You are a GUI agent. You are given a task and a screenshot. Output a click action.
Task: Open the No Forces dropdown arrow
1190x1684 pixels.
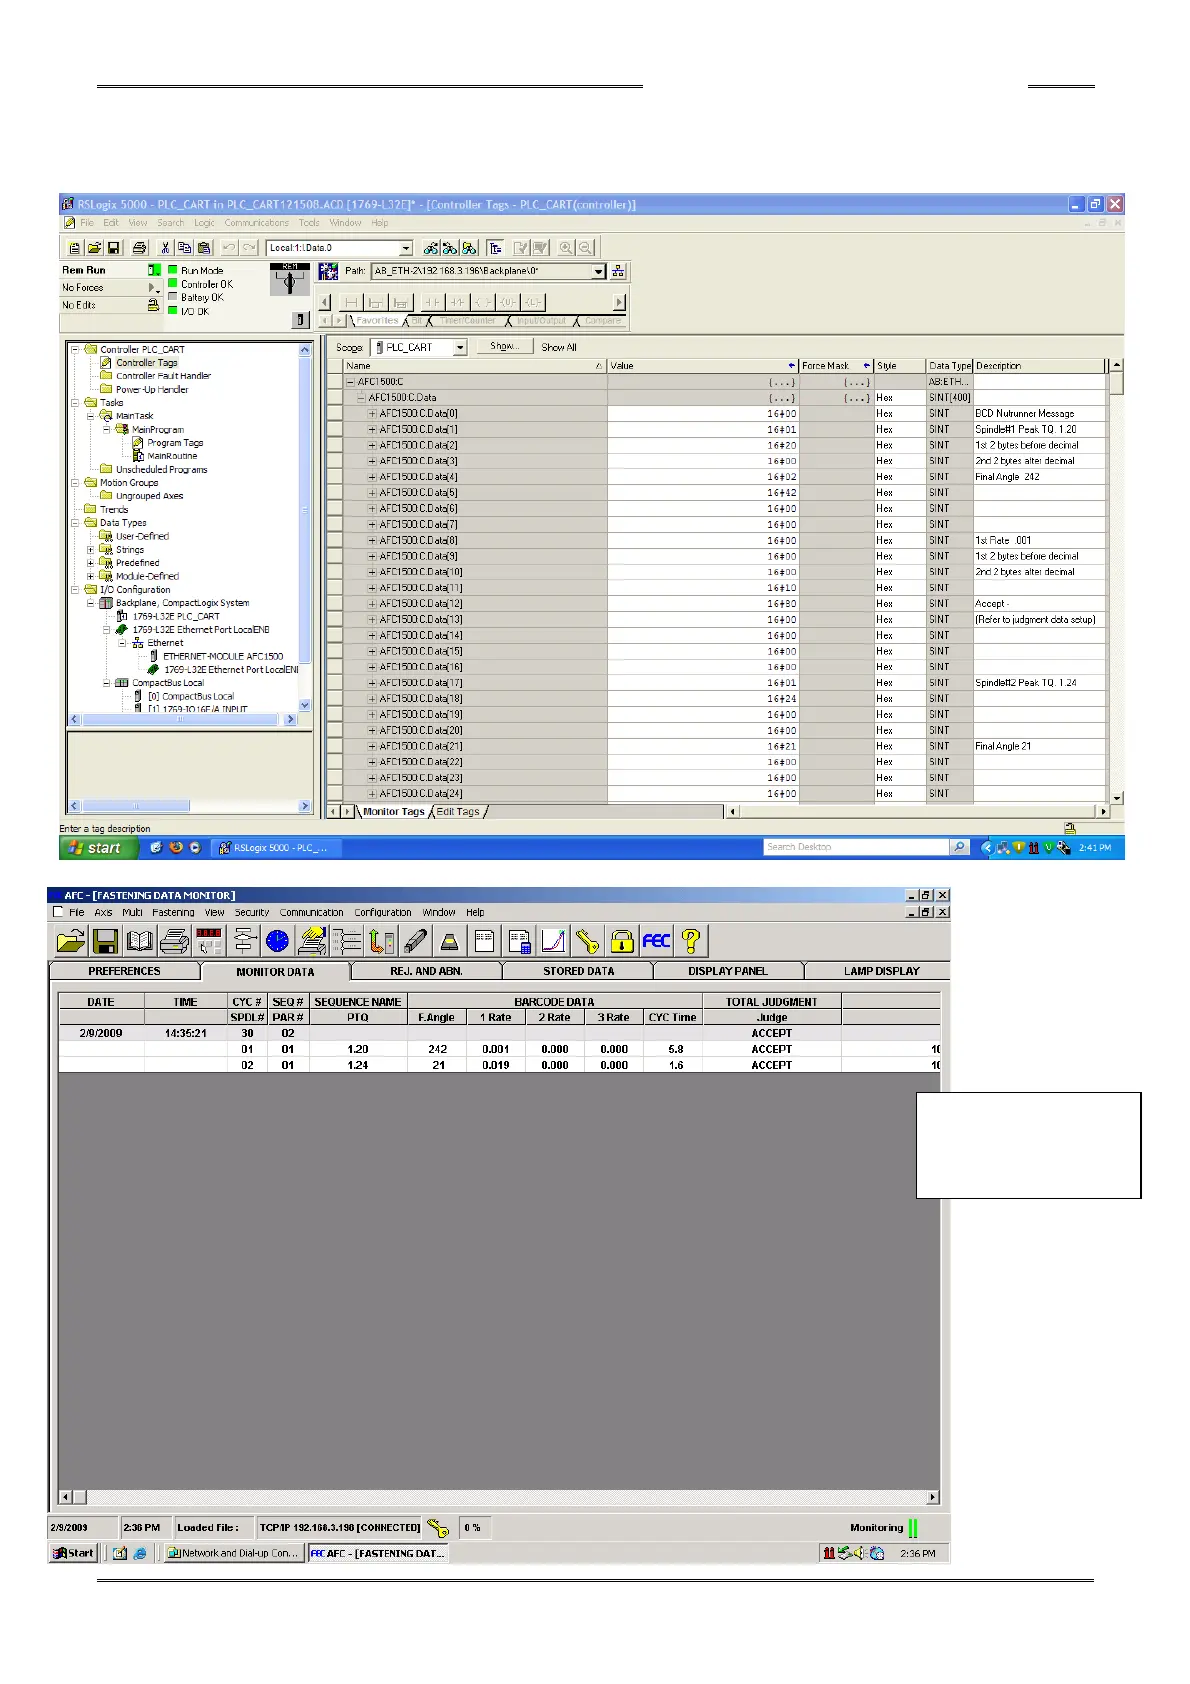154,287
